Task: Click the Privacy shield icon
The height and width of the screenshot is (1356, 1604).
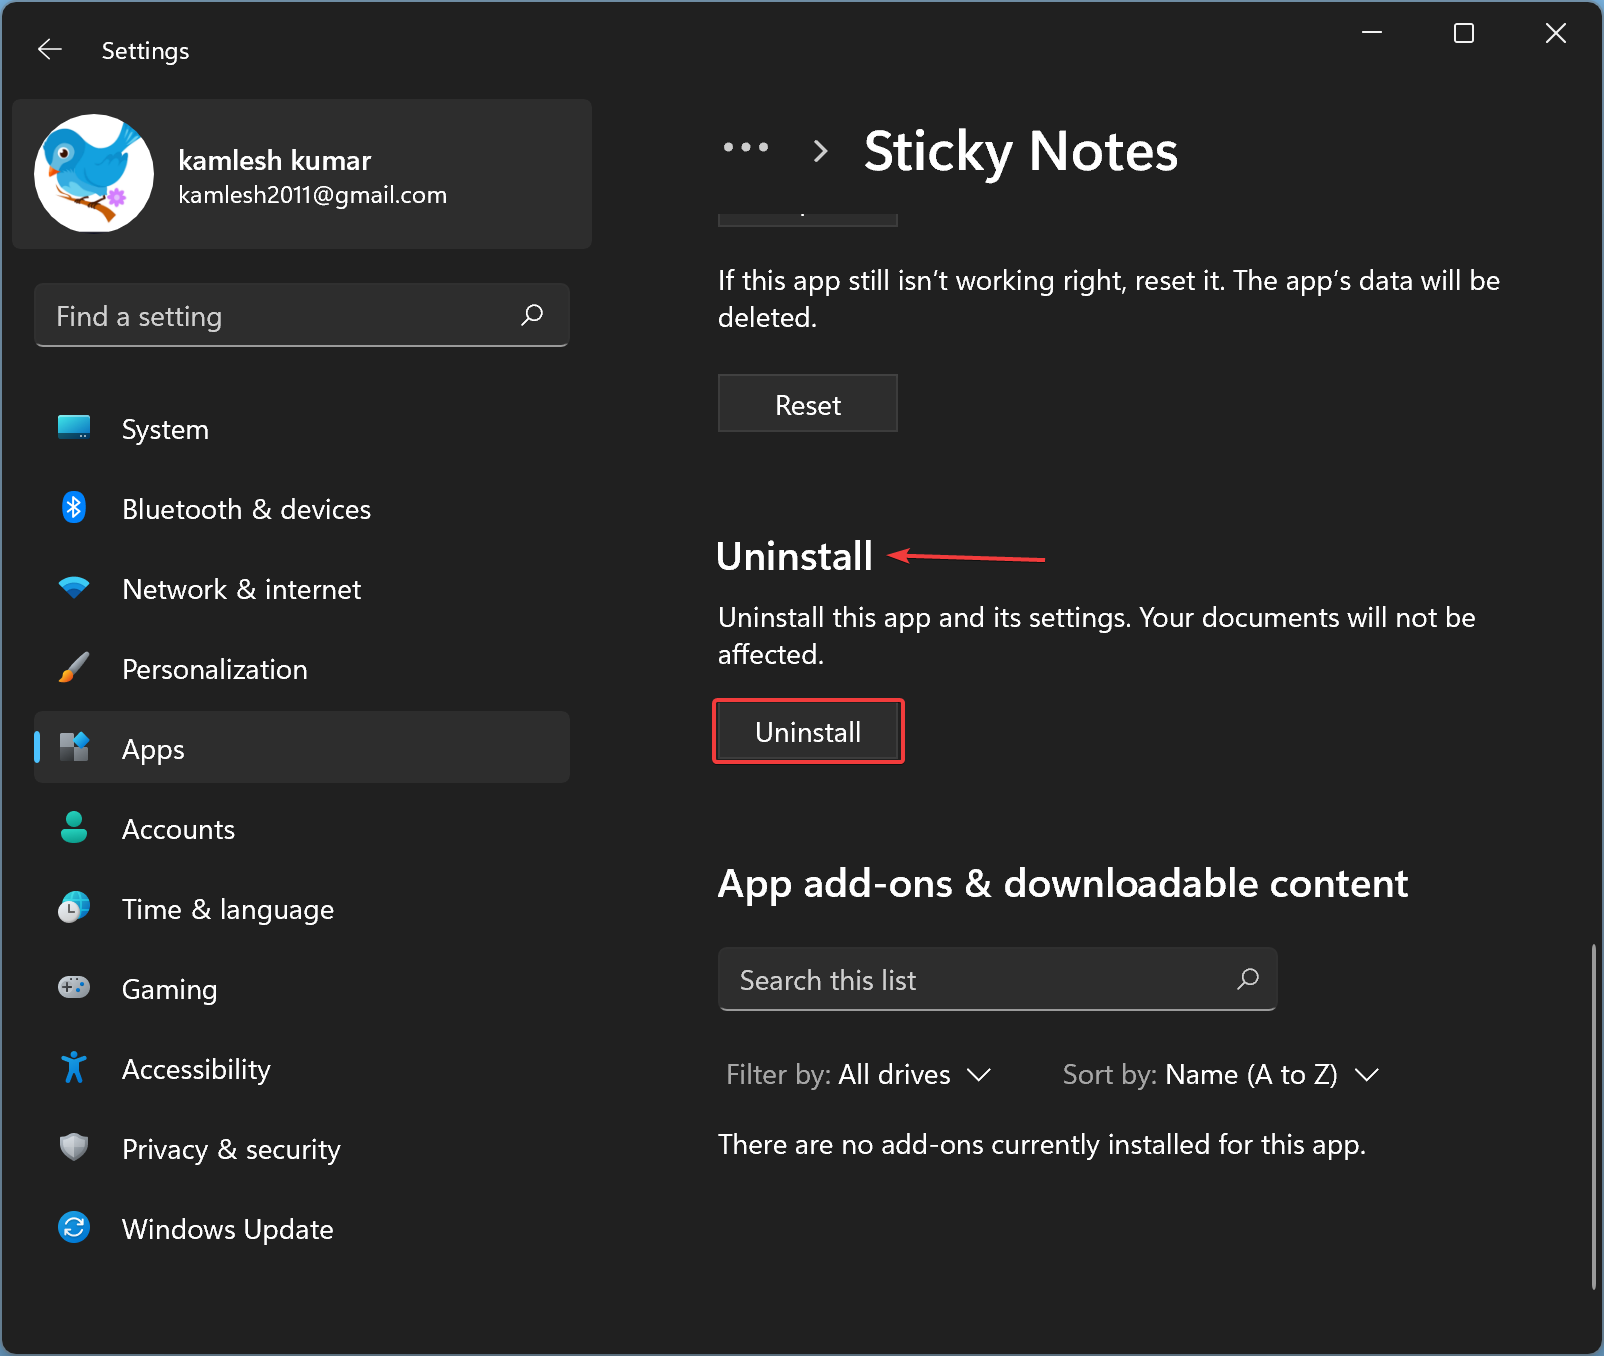Action: (74, 1147)
